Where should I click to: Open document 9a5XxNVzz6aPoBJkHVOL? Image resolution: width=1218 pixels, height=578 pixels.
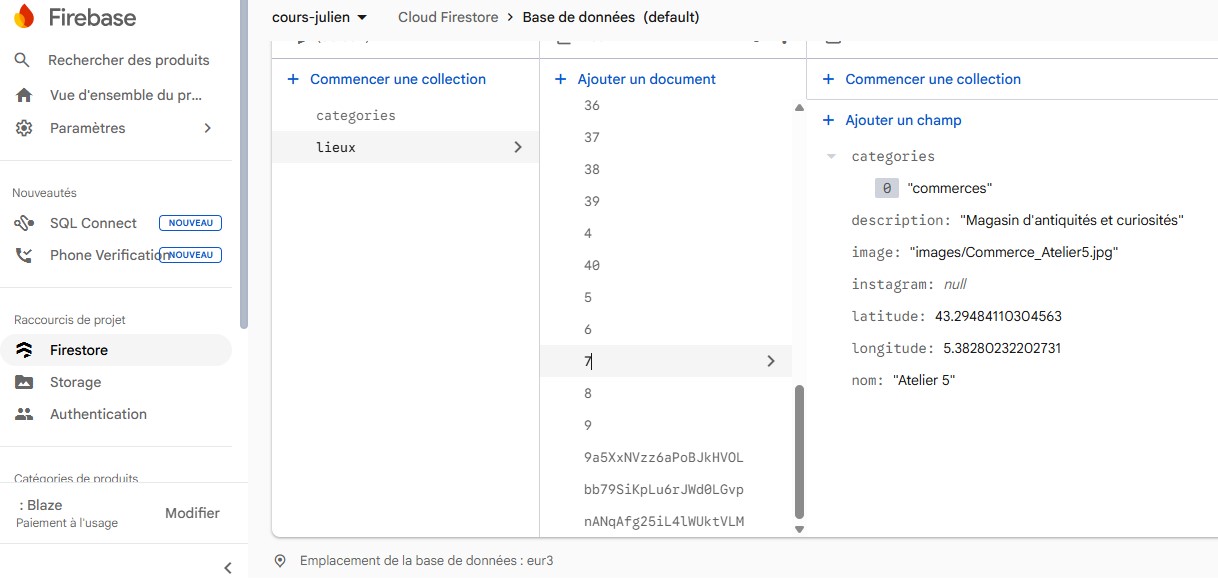coord(666,457)
